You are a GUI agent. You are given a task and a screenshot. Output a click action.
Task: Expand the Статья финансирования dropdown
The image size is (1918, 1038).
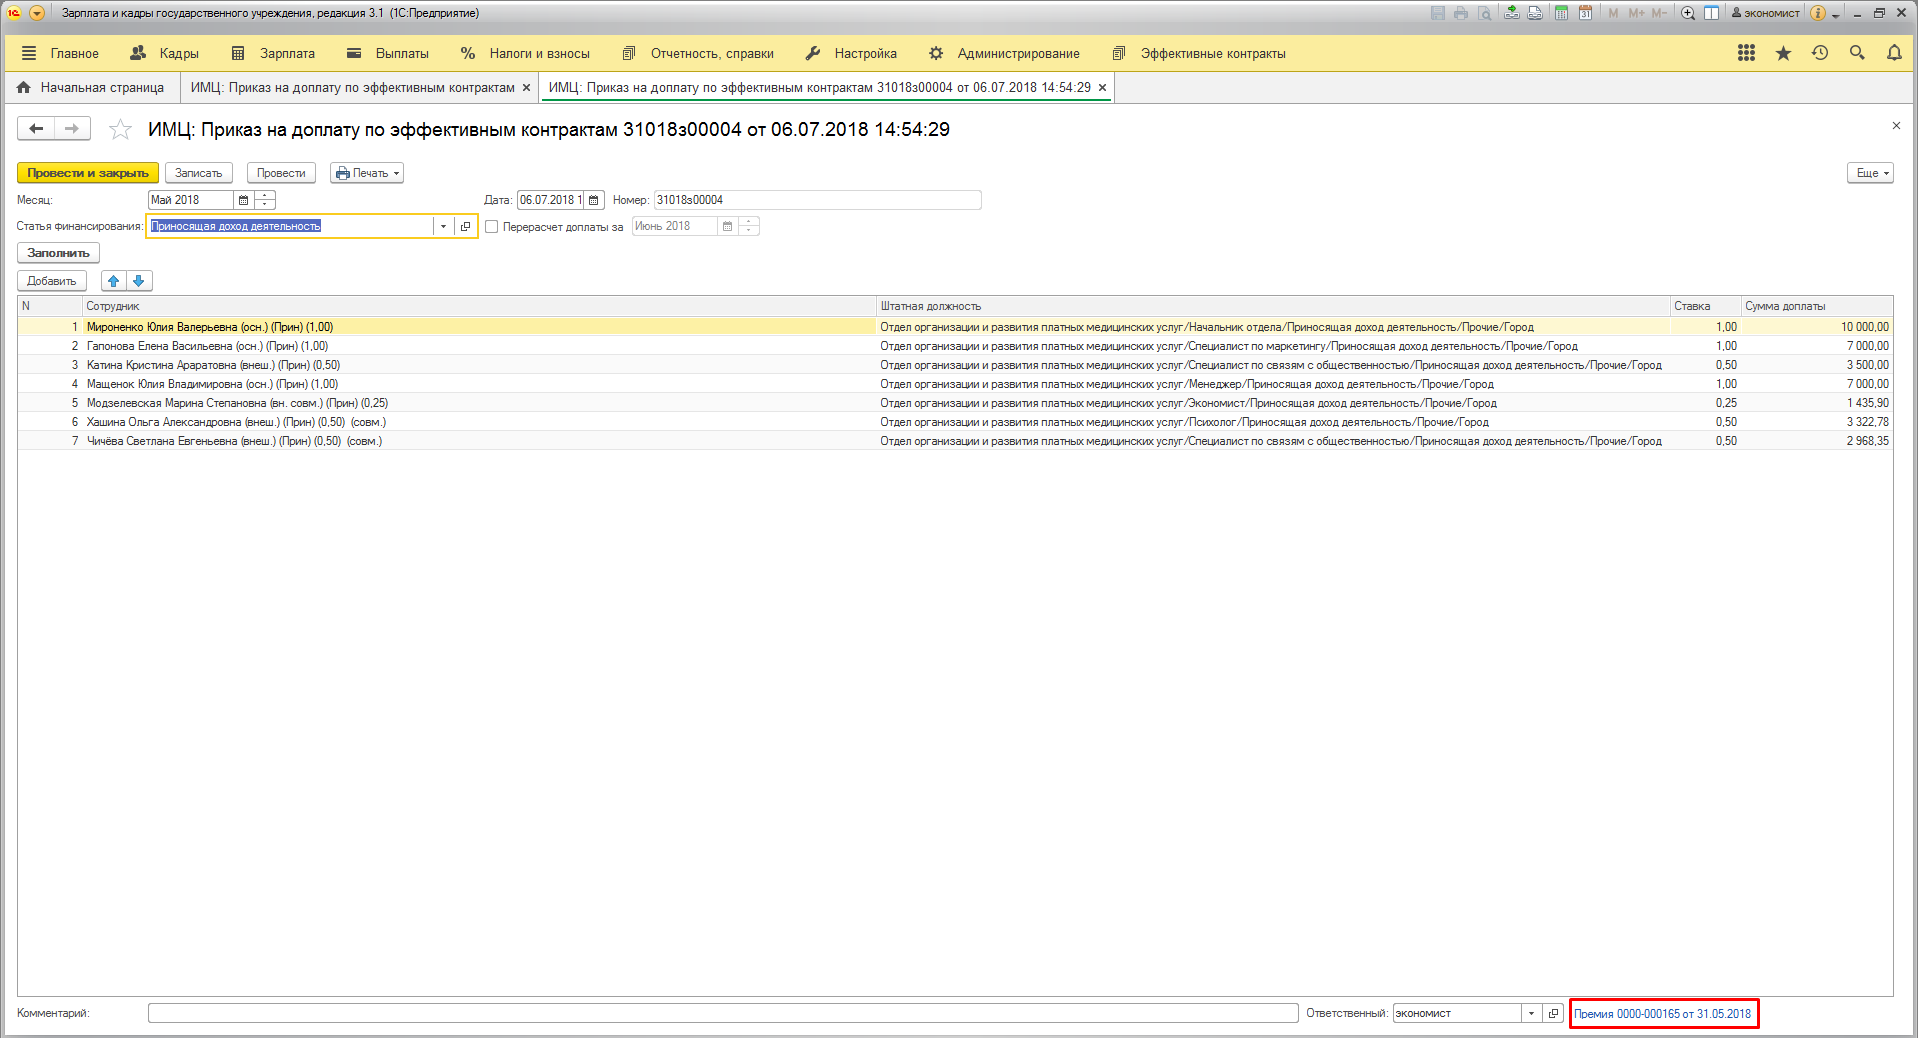[x=443, y=227]
